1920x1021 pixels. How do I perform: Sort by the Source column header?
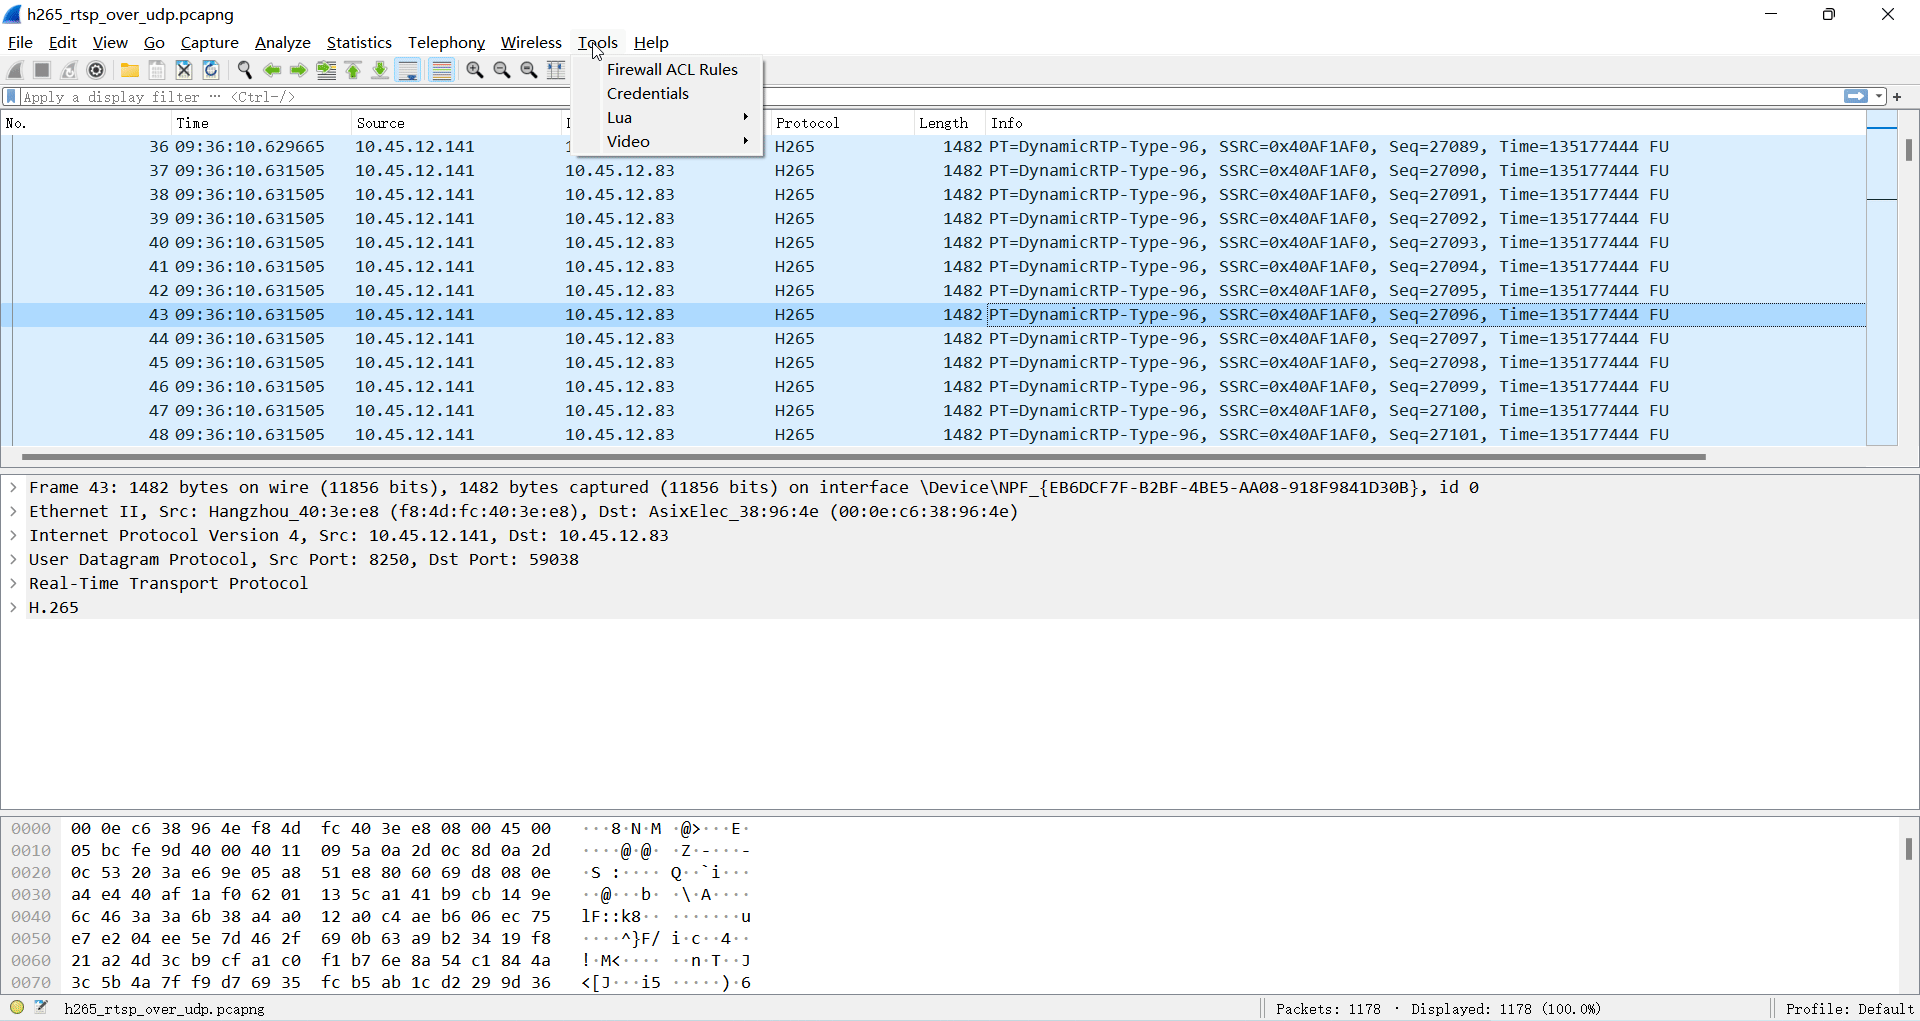click(456, 123)
